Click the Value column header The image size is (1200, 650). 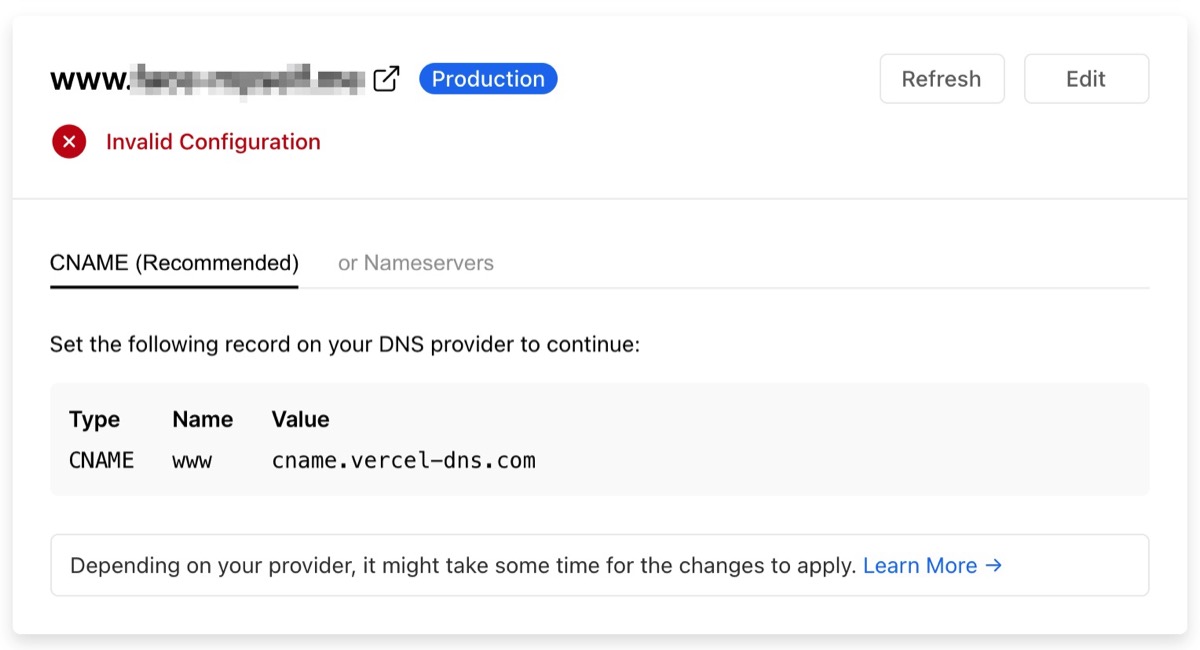coord(299,419)
